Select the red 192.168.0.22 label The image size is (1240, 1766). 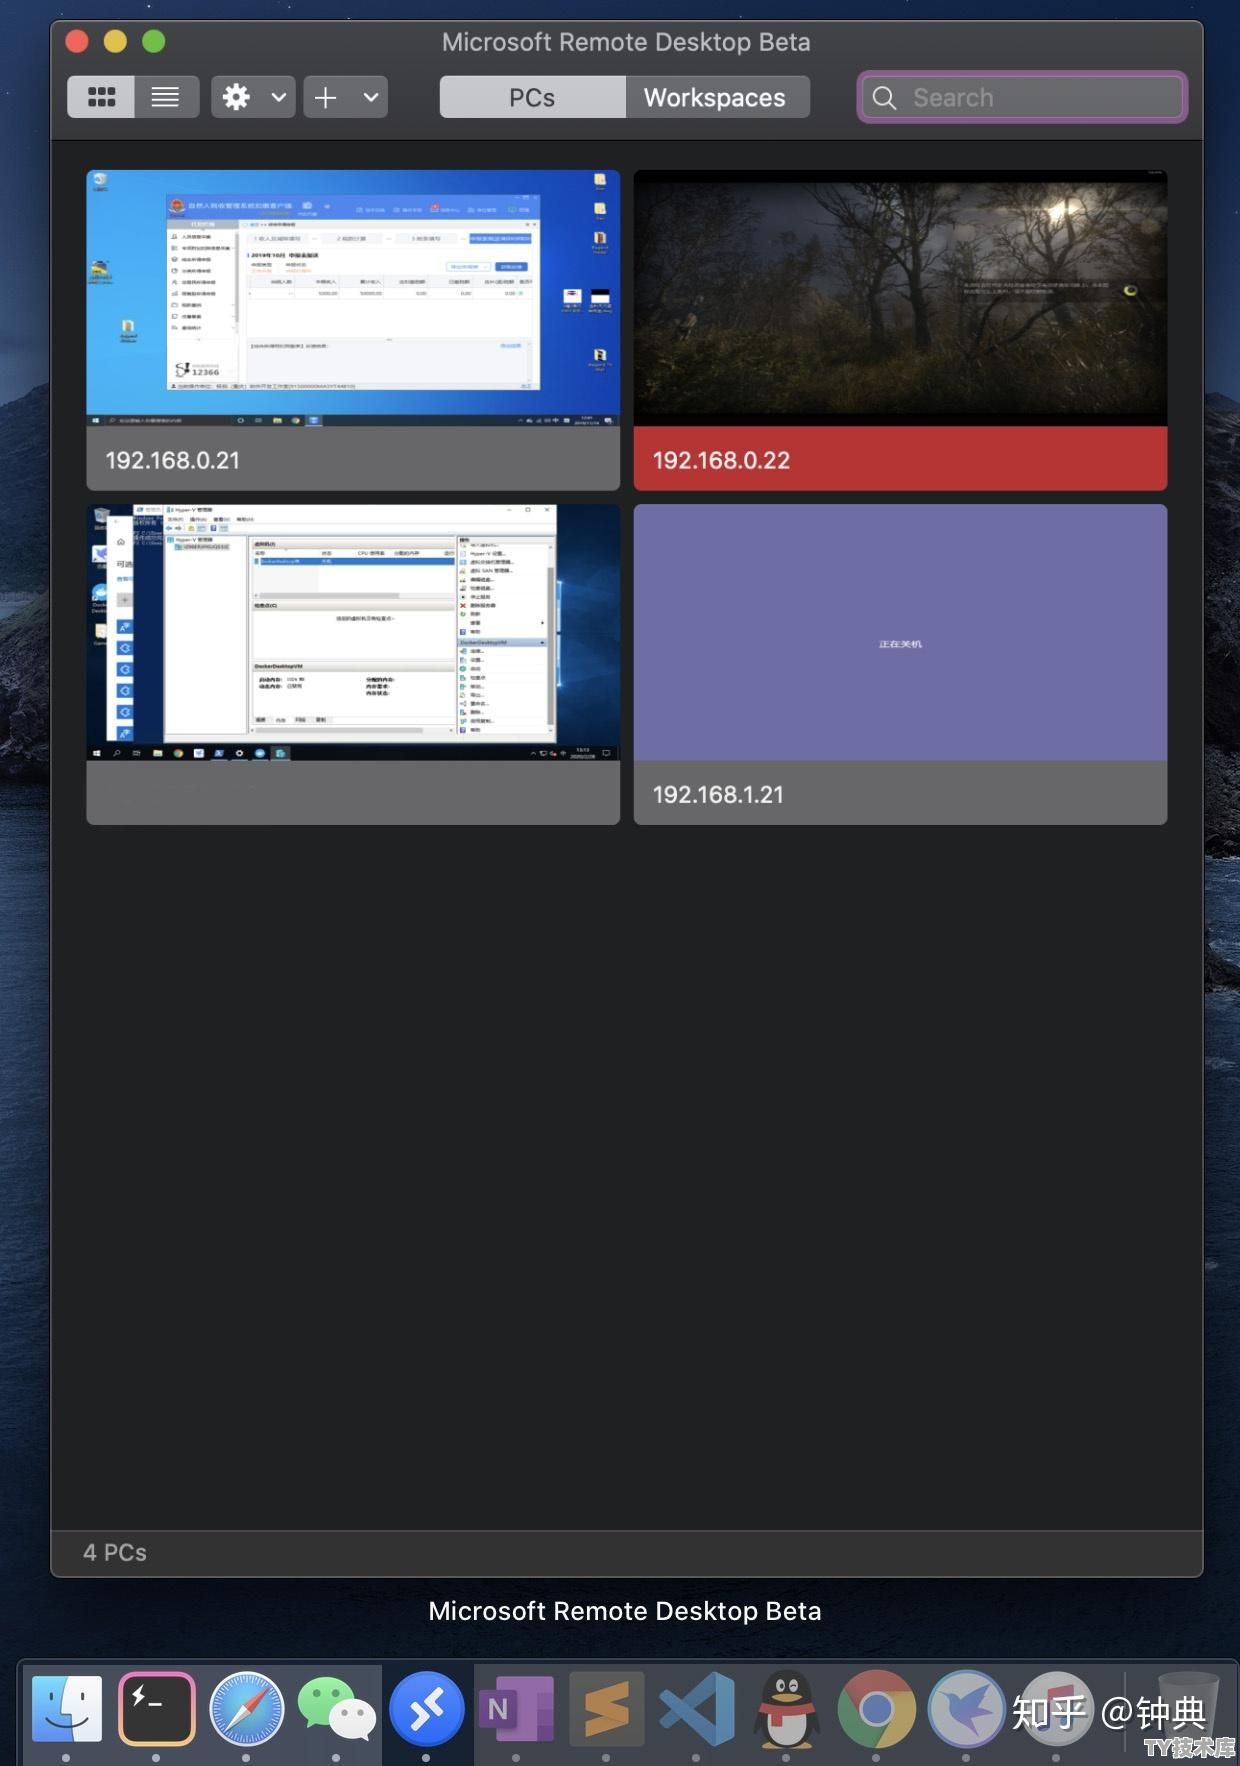click(x=721, y=460)
